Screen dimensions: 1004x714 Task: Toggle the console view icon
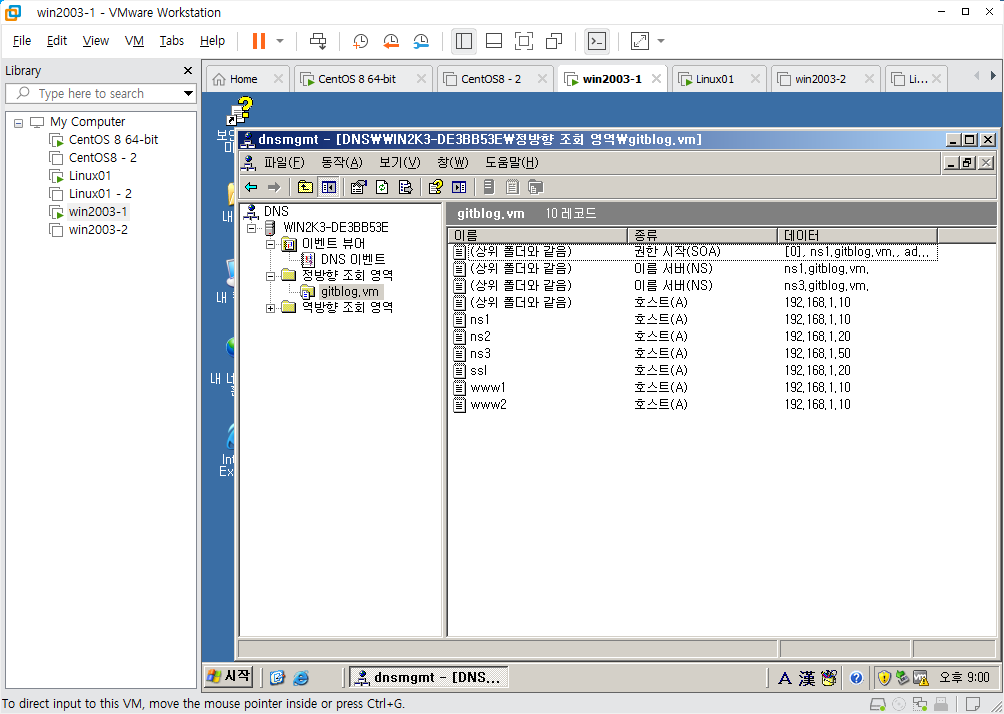click(x=597, y=41)
